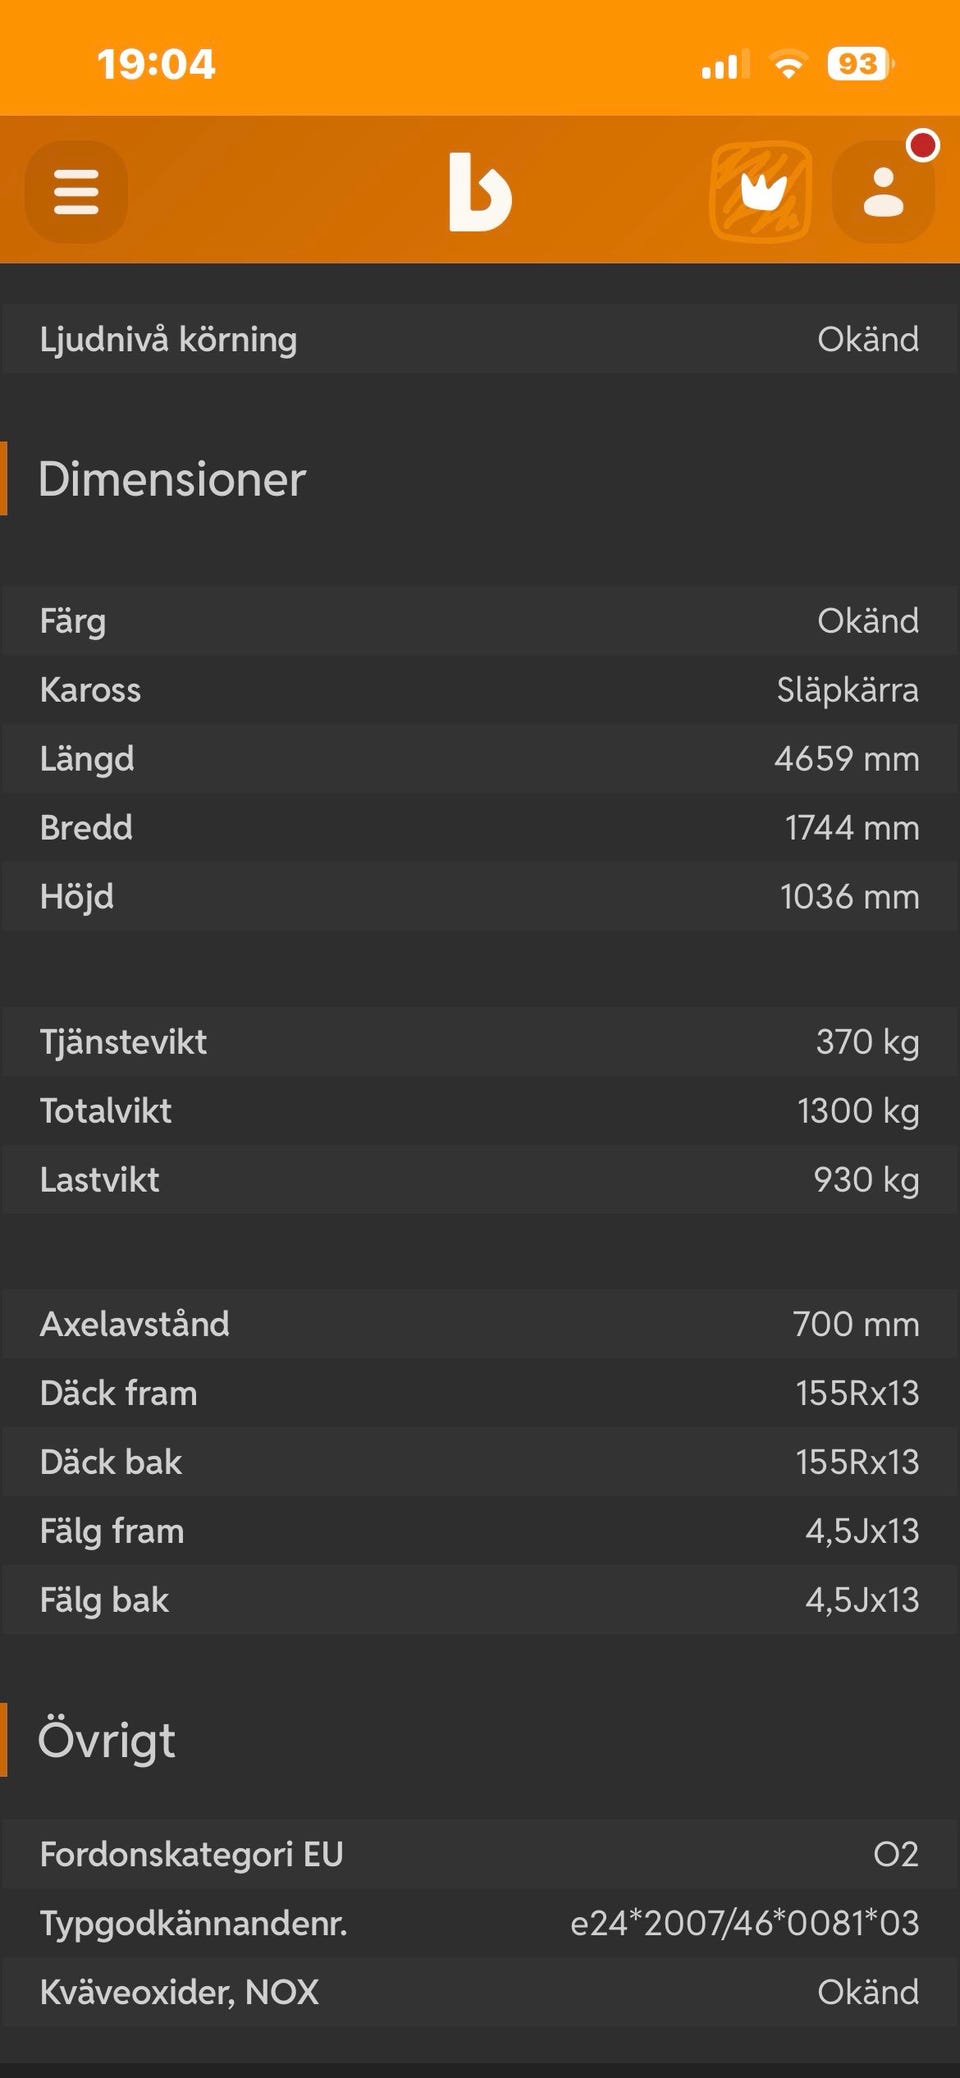Tap the 19:04 clock
The height and width of the screenshot is (2078, 960).
tap(156, 66)
